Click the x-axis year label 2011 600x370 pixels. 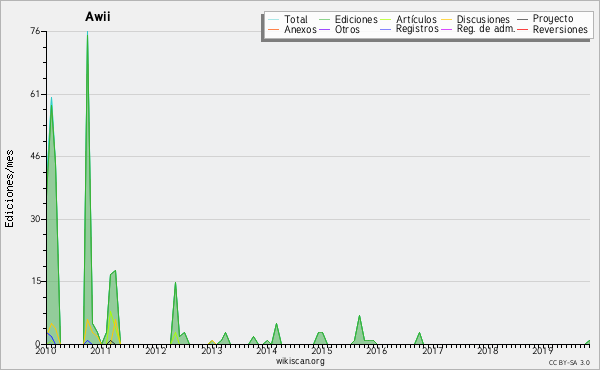pyautogui.click(x=101, y=350)
